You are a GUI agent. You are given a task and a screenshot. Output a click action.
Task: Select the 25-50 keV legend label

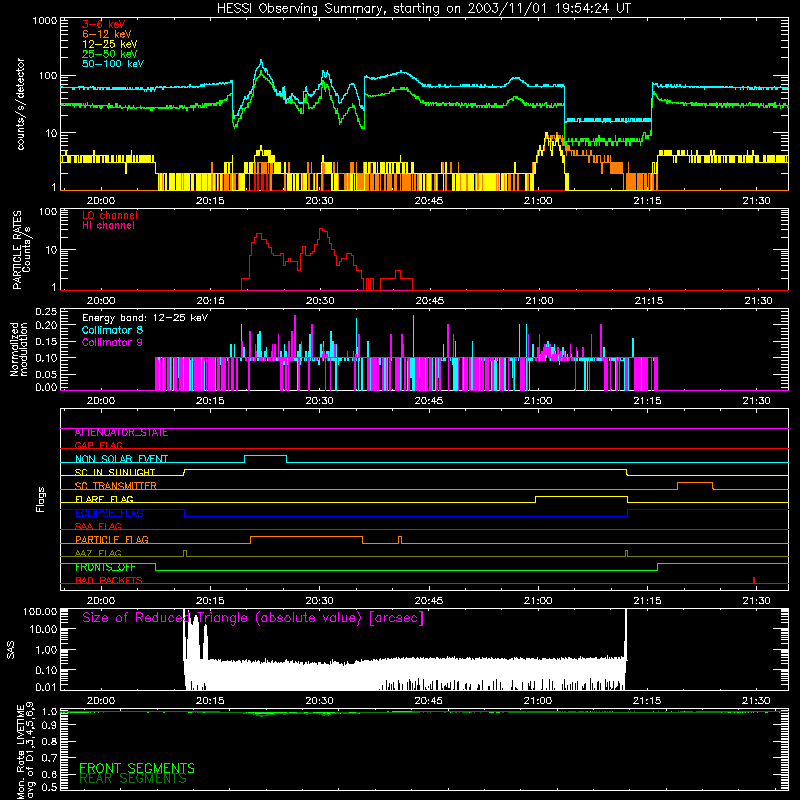tap(110, 54)
